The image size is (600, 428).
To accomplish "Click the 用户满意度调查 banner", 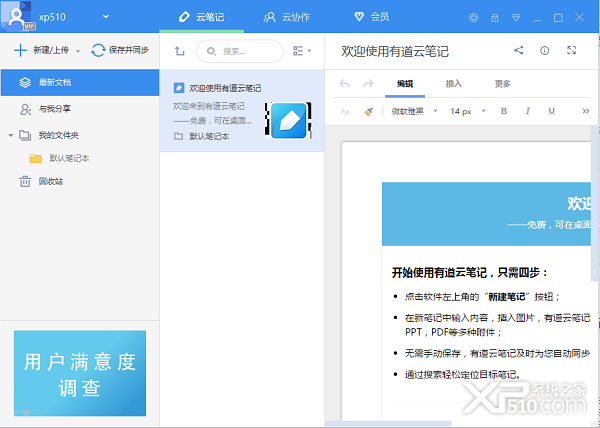I will pos(80,373).
